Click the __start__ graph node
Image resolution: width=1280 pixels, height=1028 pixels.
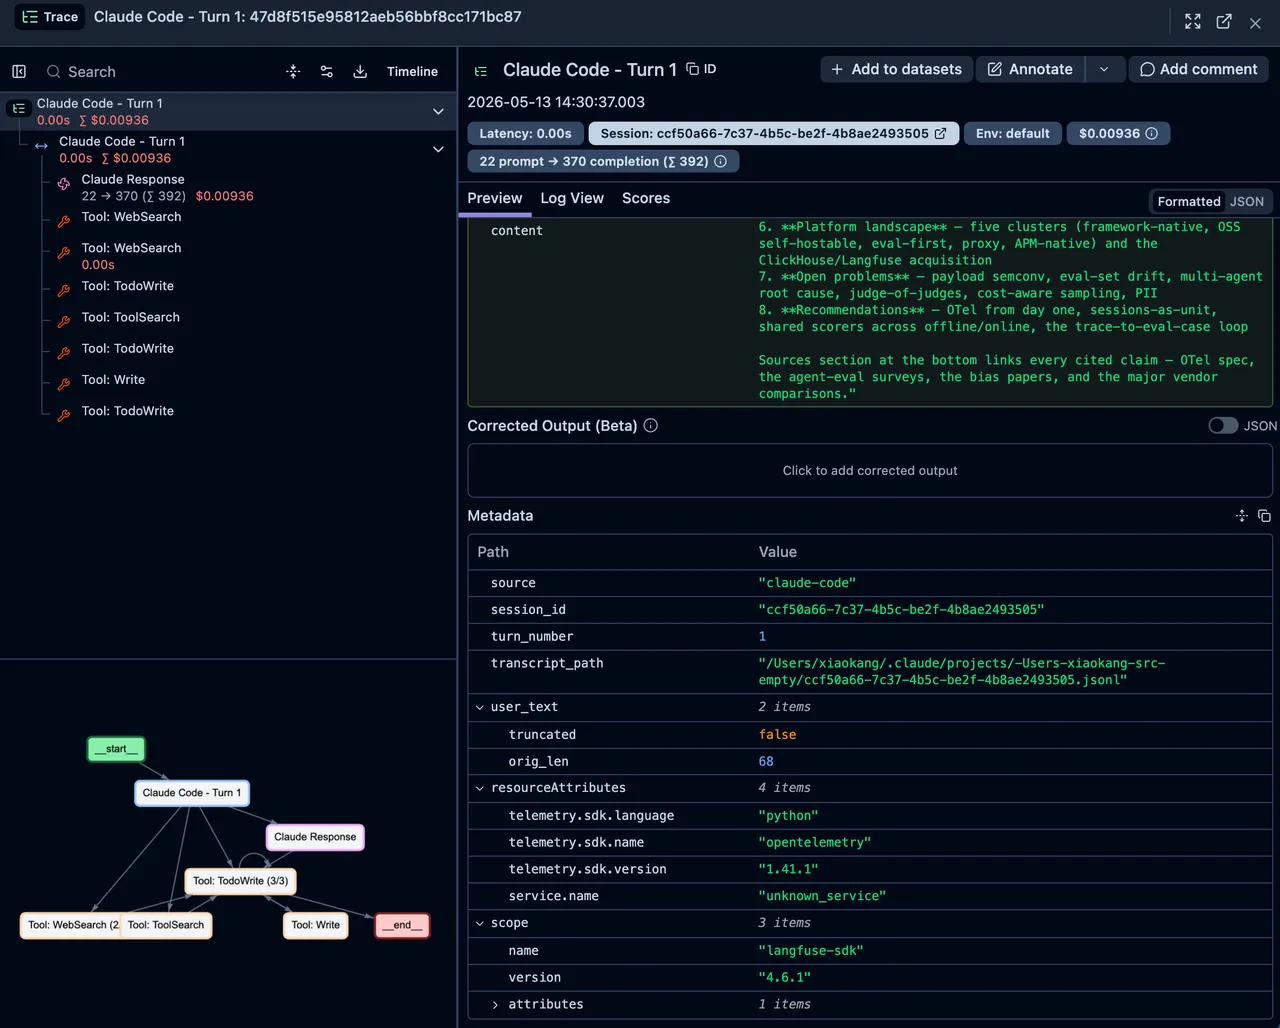116,749
